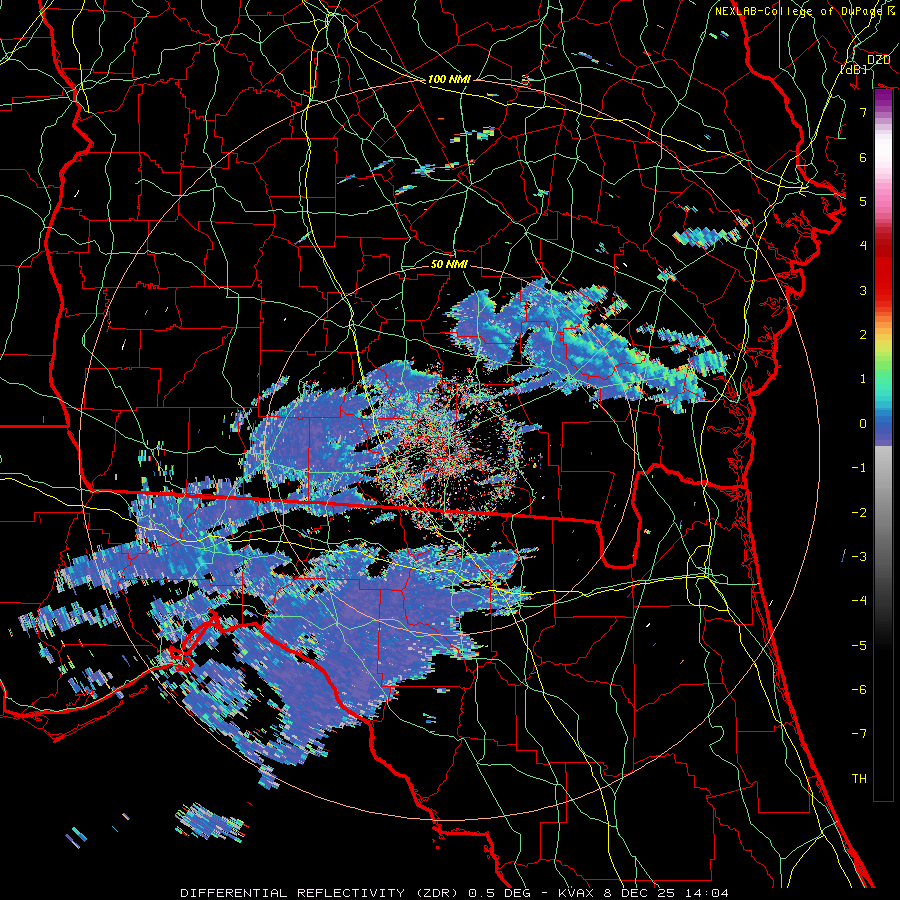Click the gray -2 dB section of color bar

click(883, 513)
